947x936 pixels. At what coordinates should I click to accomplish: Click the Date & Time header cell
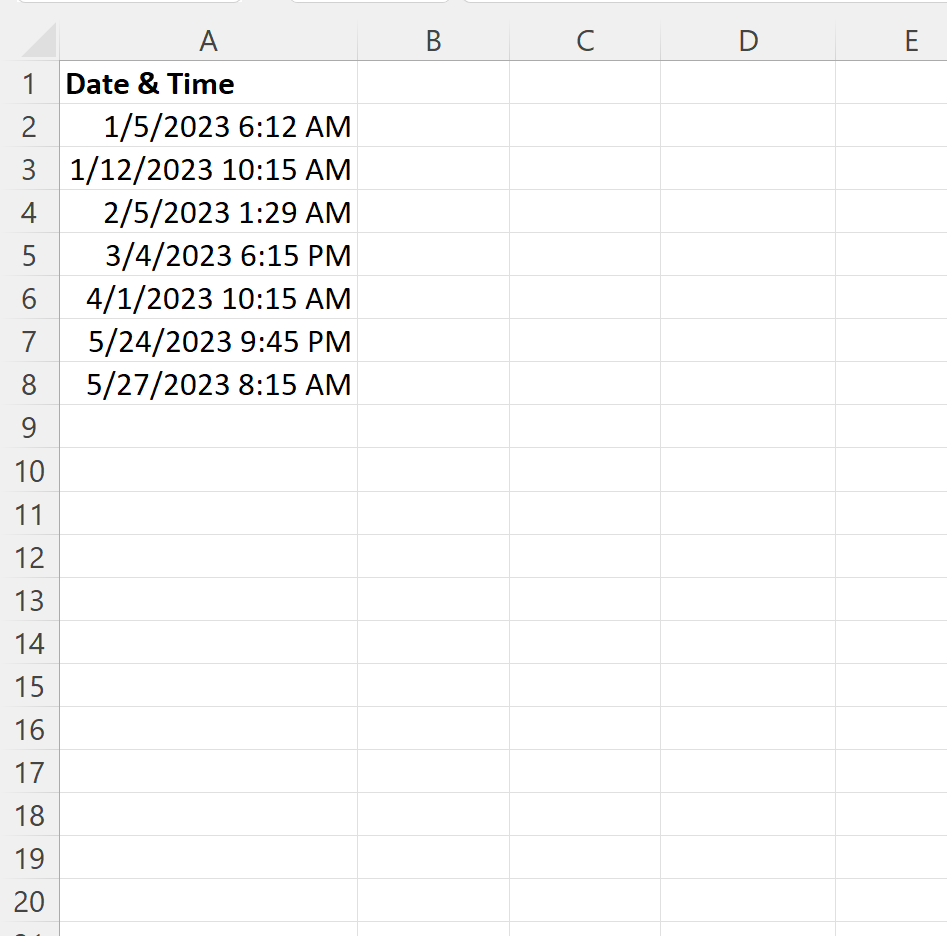(208, 83)
